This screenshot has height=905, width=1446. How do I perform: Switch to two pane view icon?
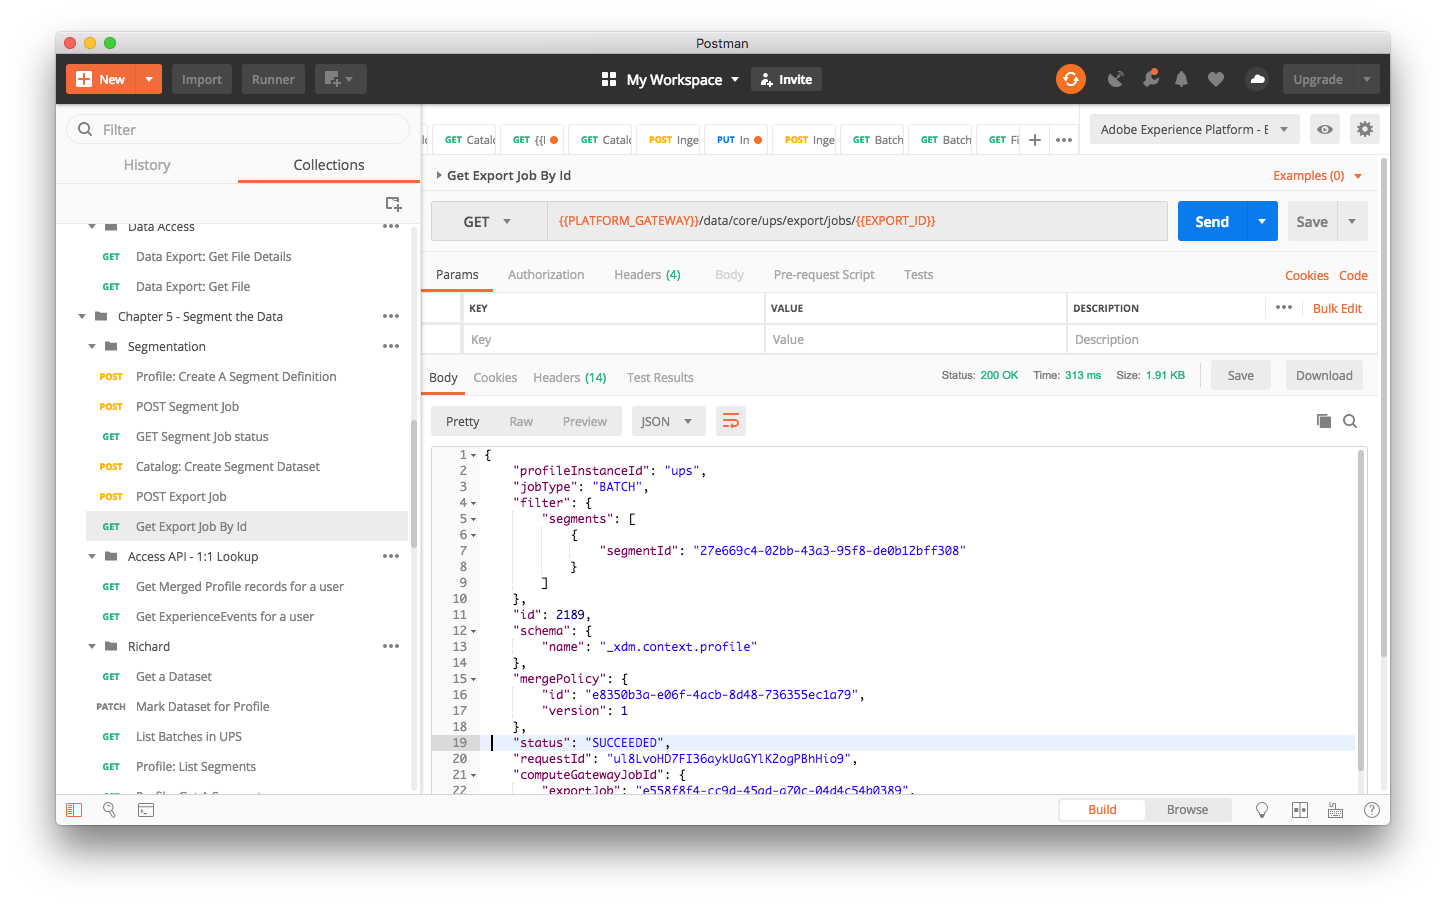pyautogui.click(x=1300, y=810)
